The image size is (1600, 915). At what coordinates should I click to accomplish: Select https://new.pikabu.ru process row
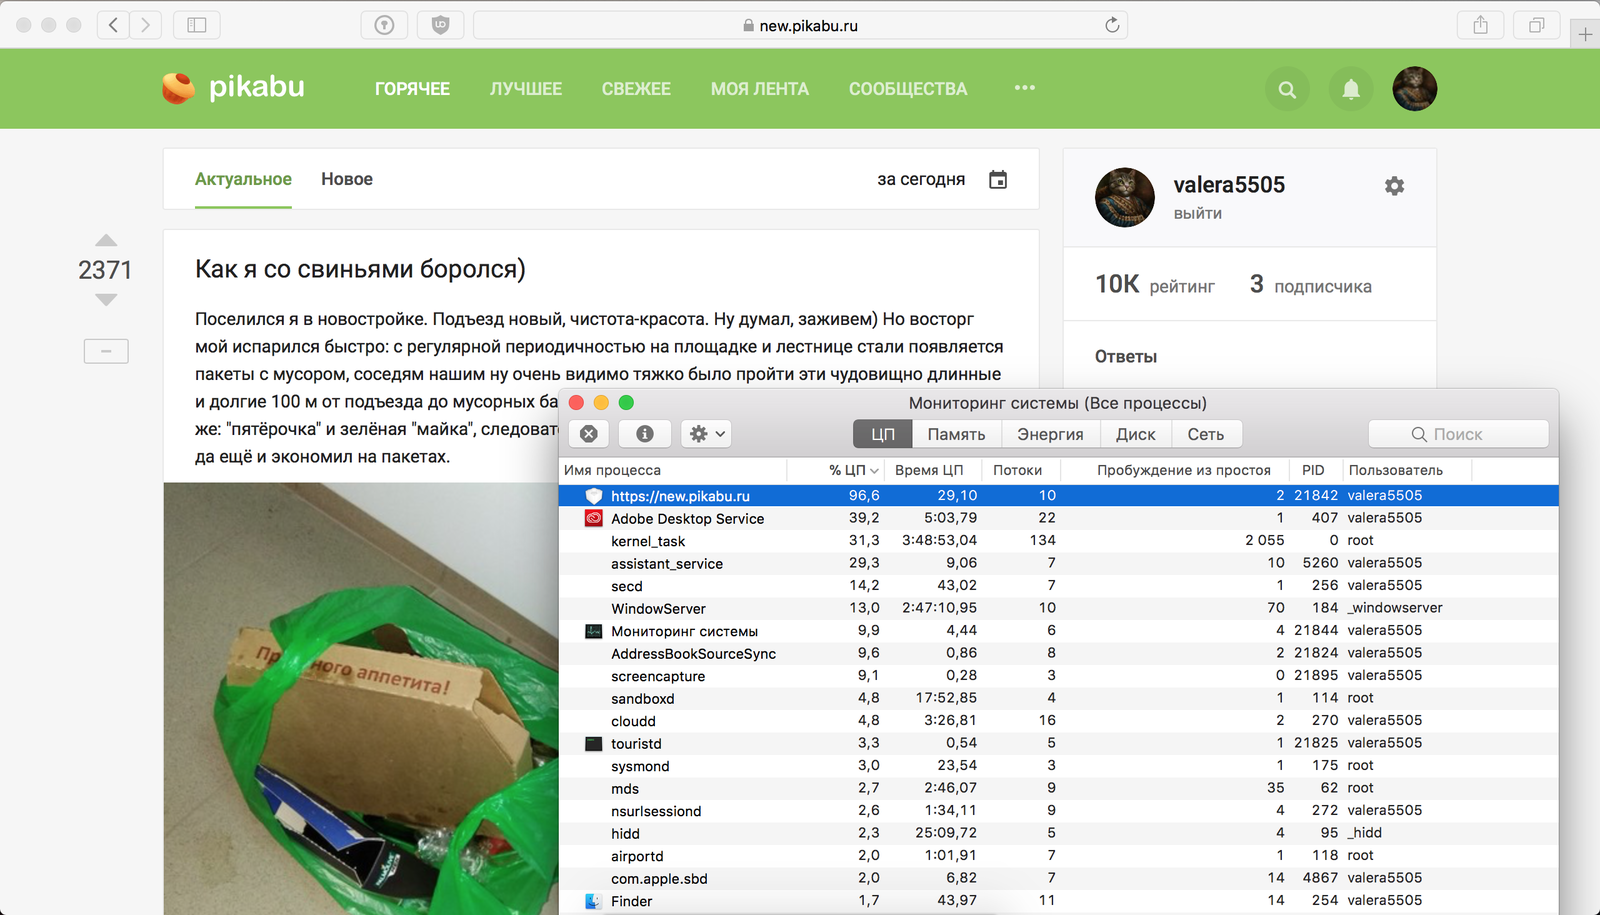[x=1058, y=495]
